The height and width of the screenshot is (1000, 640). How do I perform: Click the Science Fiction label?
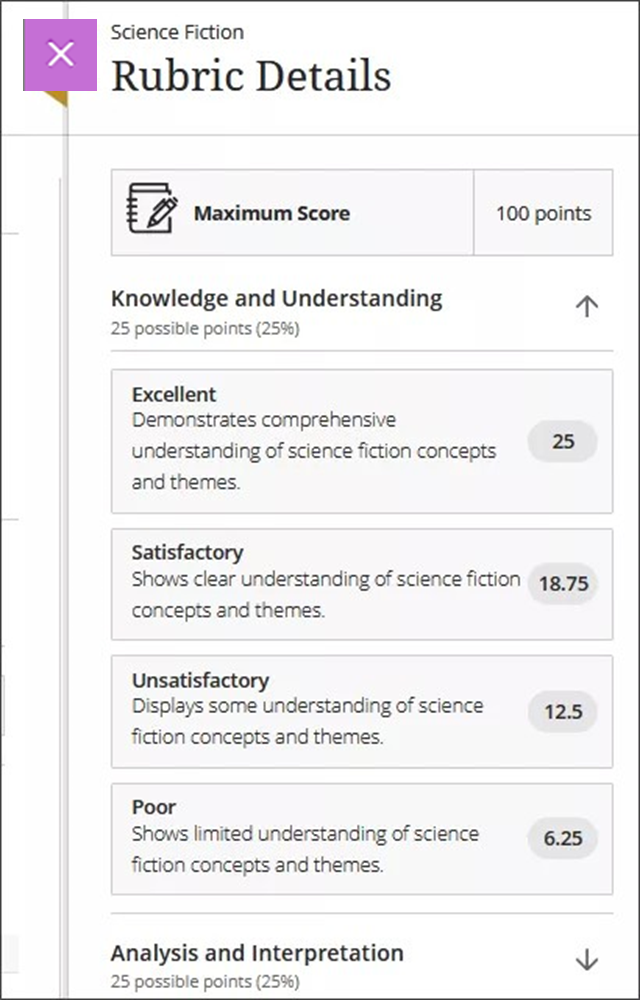(177, 32)
